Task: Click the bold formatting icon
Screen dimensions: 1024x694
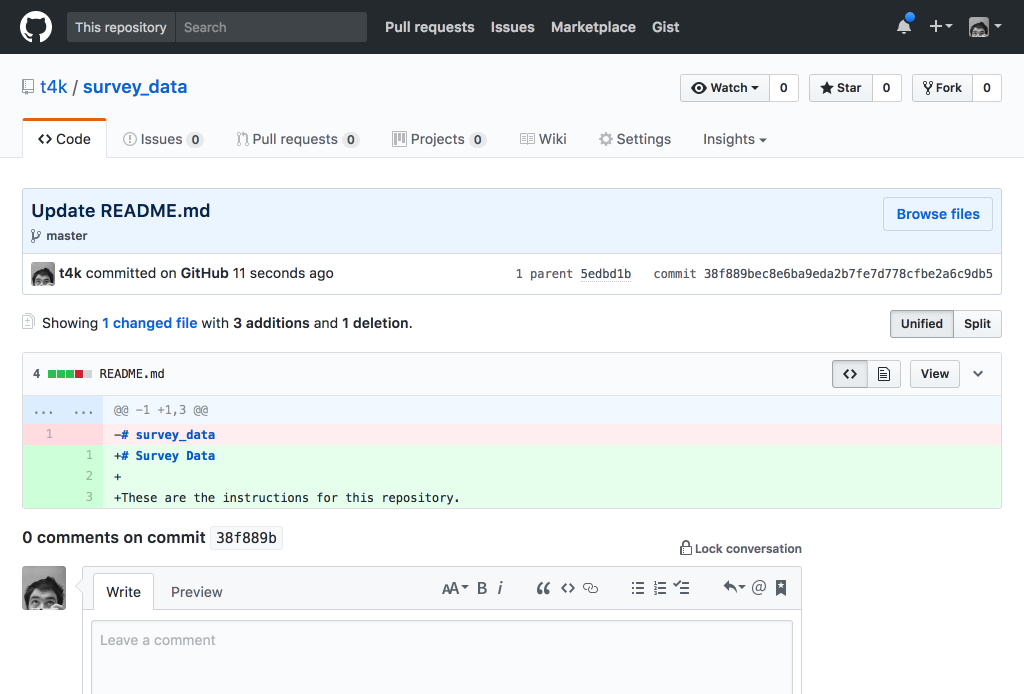Action: 482,588
